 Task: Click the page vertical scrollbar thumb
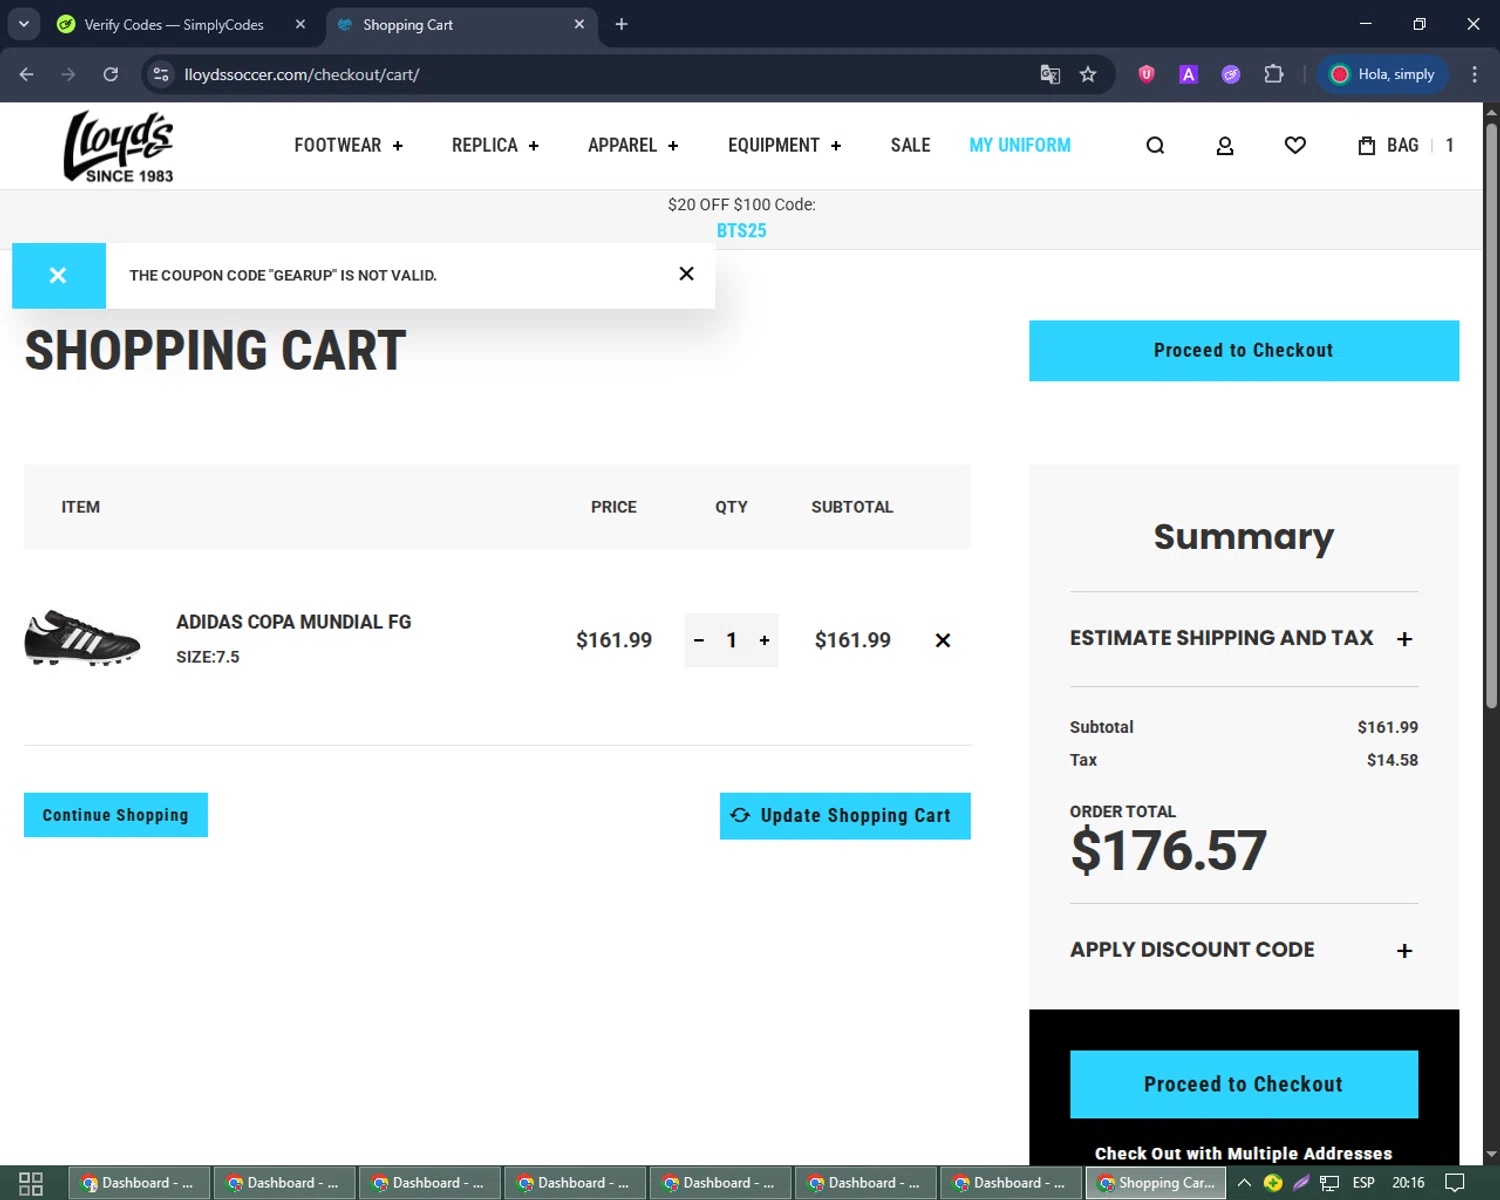[1491, 415]
